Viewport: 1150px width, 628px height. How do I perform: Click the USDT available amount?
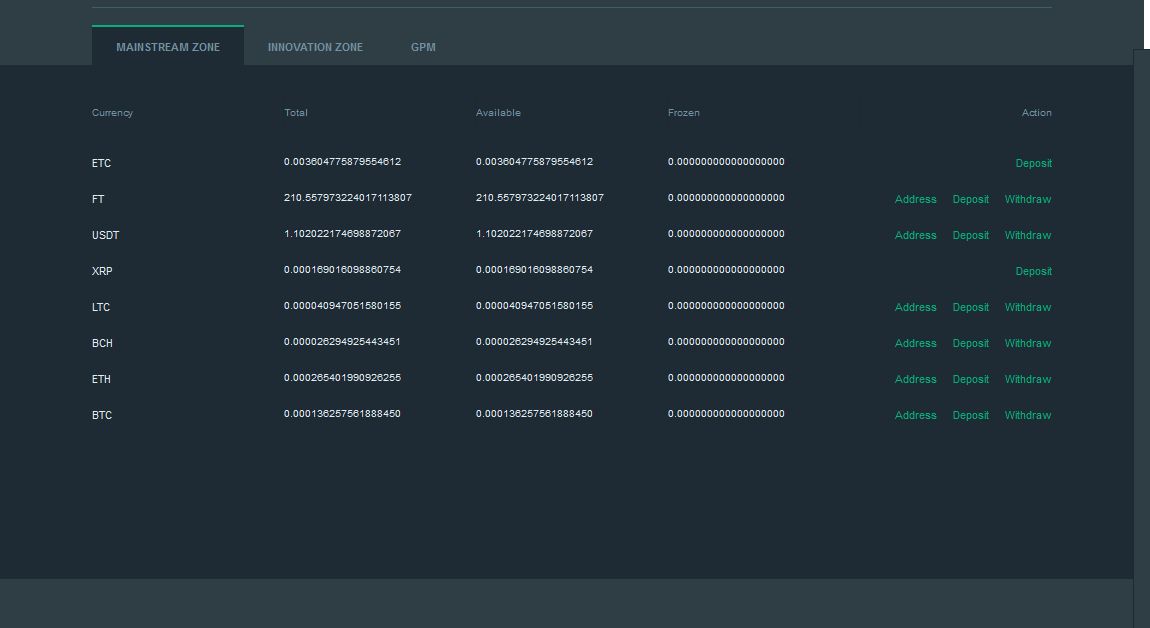point(535,233)
